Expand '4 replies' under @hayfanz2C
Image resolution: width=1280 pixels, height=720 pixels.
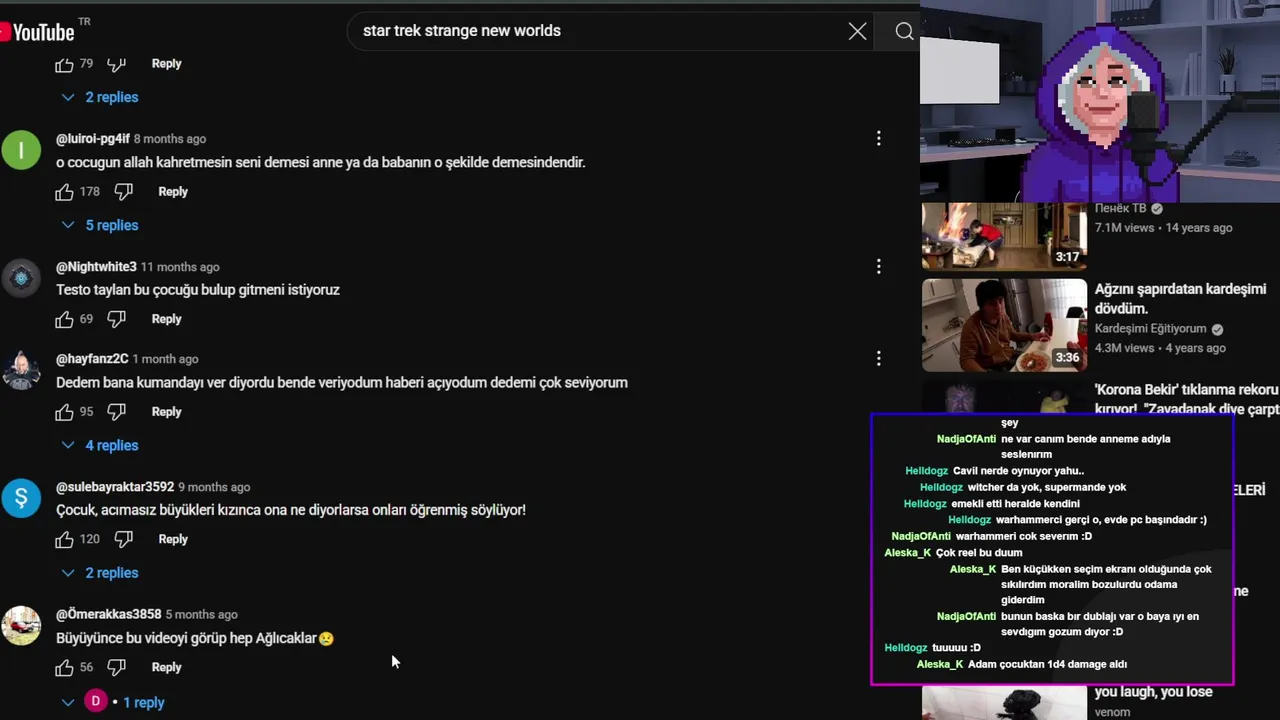tap(100, 445)
